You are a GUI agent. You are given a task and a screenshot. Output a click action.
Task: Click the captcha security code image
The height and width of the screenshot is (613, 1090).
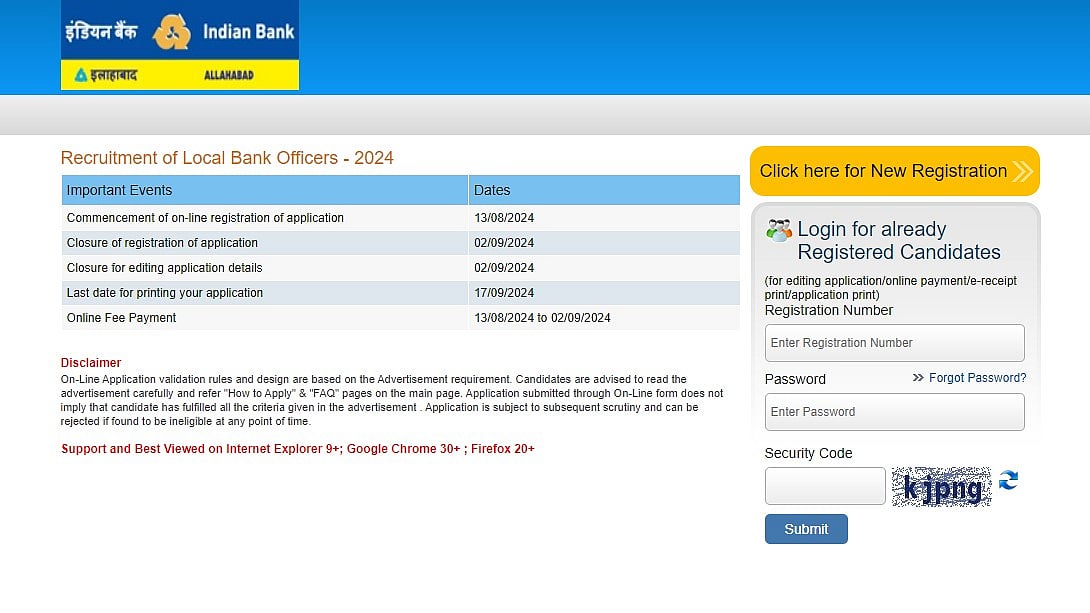coord(941,487)
